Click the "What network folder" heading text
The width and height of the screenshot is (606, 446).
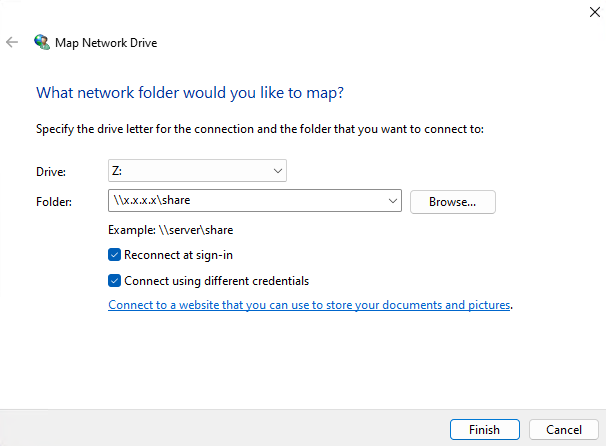188,92
